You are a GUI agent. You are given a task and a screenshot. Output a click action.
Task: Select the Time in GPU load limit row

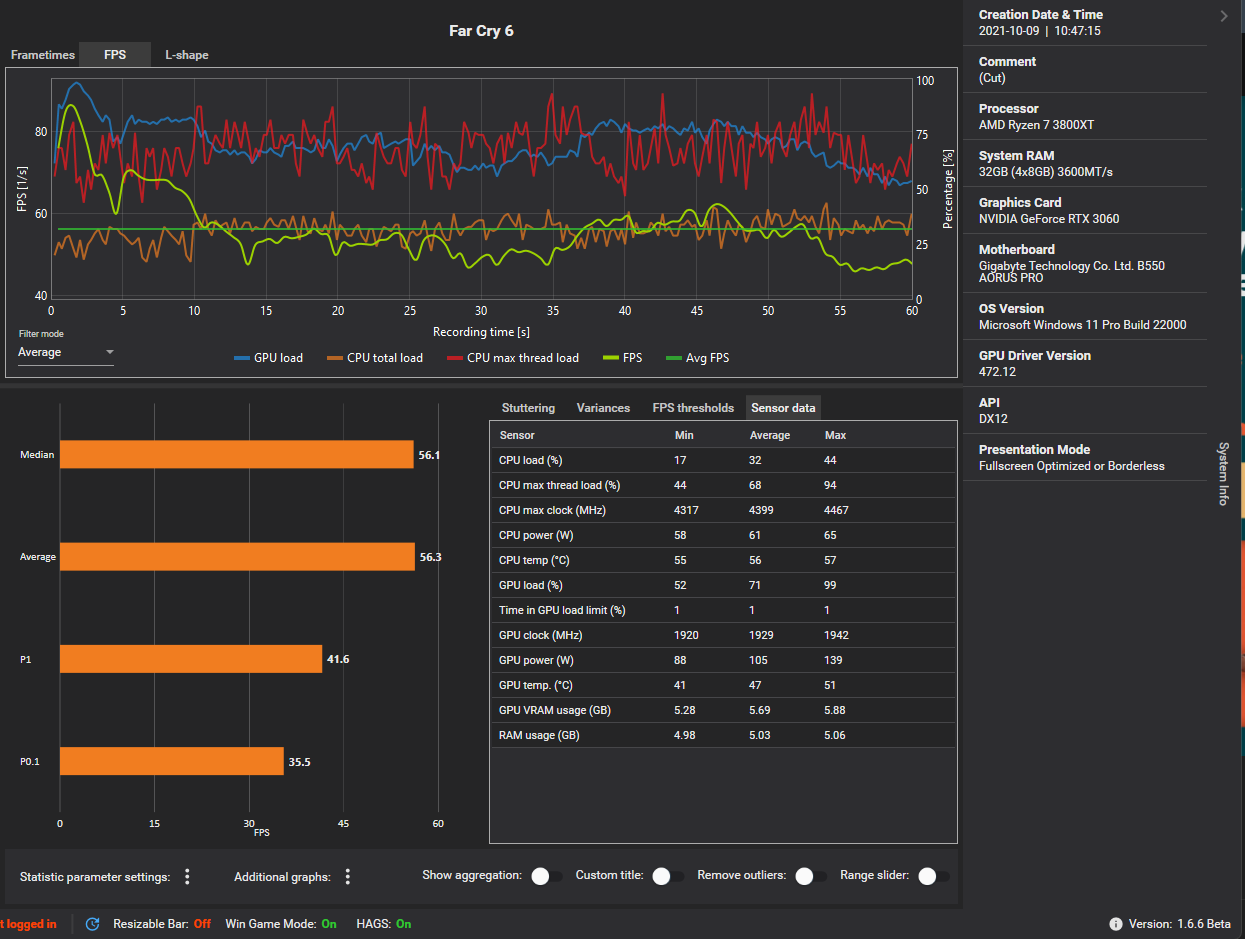(723, 610)
